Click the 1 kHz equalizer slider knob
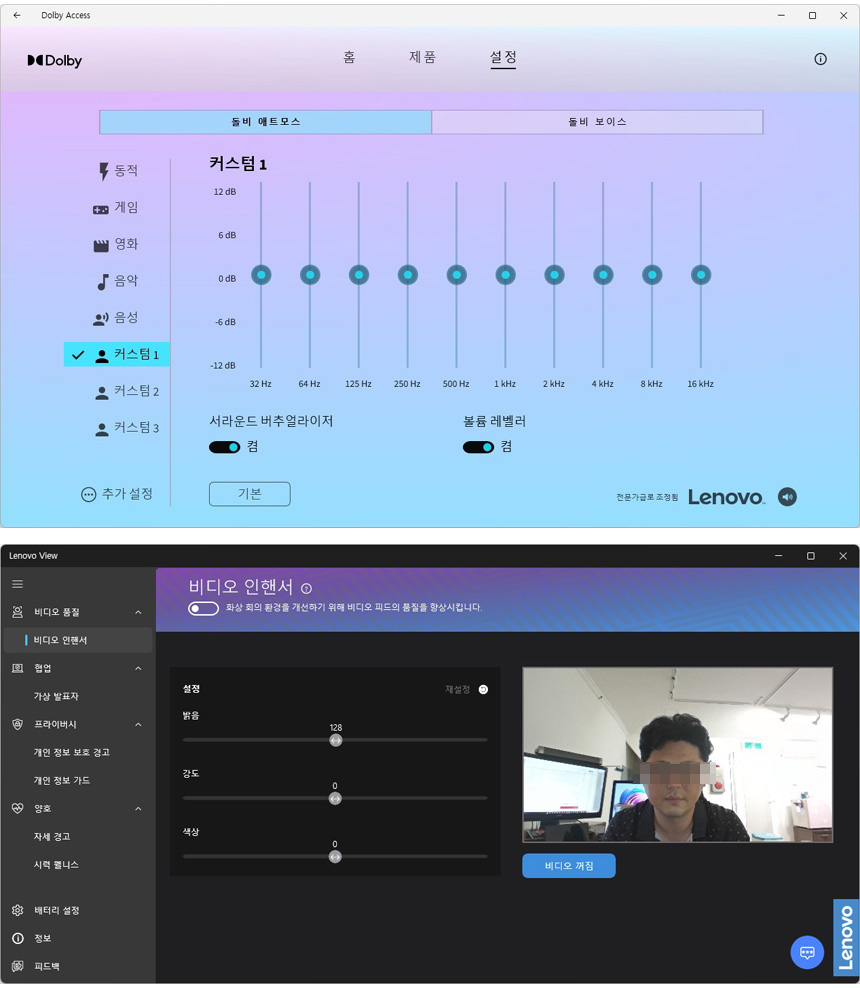 505,275
